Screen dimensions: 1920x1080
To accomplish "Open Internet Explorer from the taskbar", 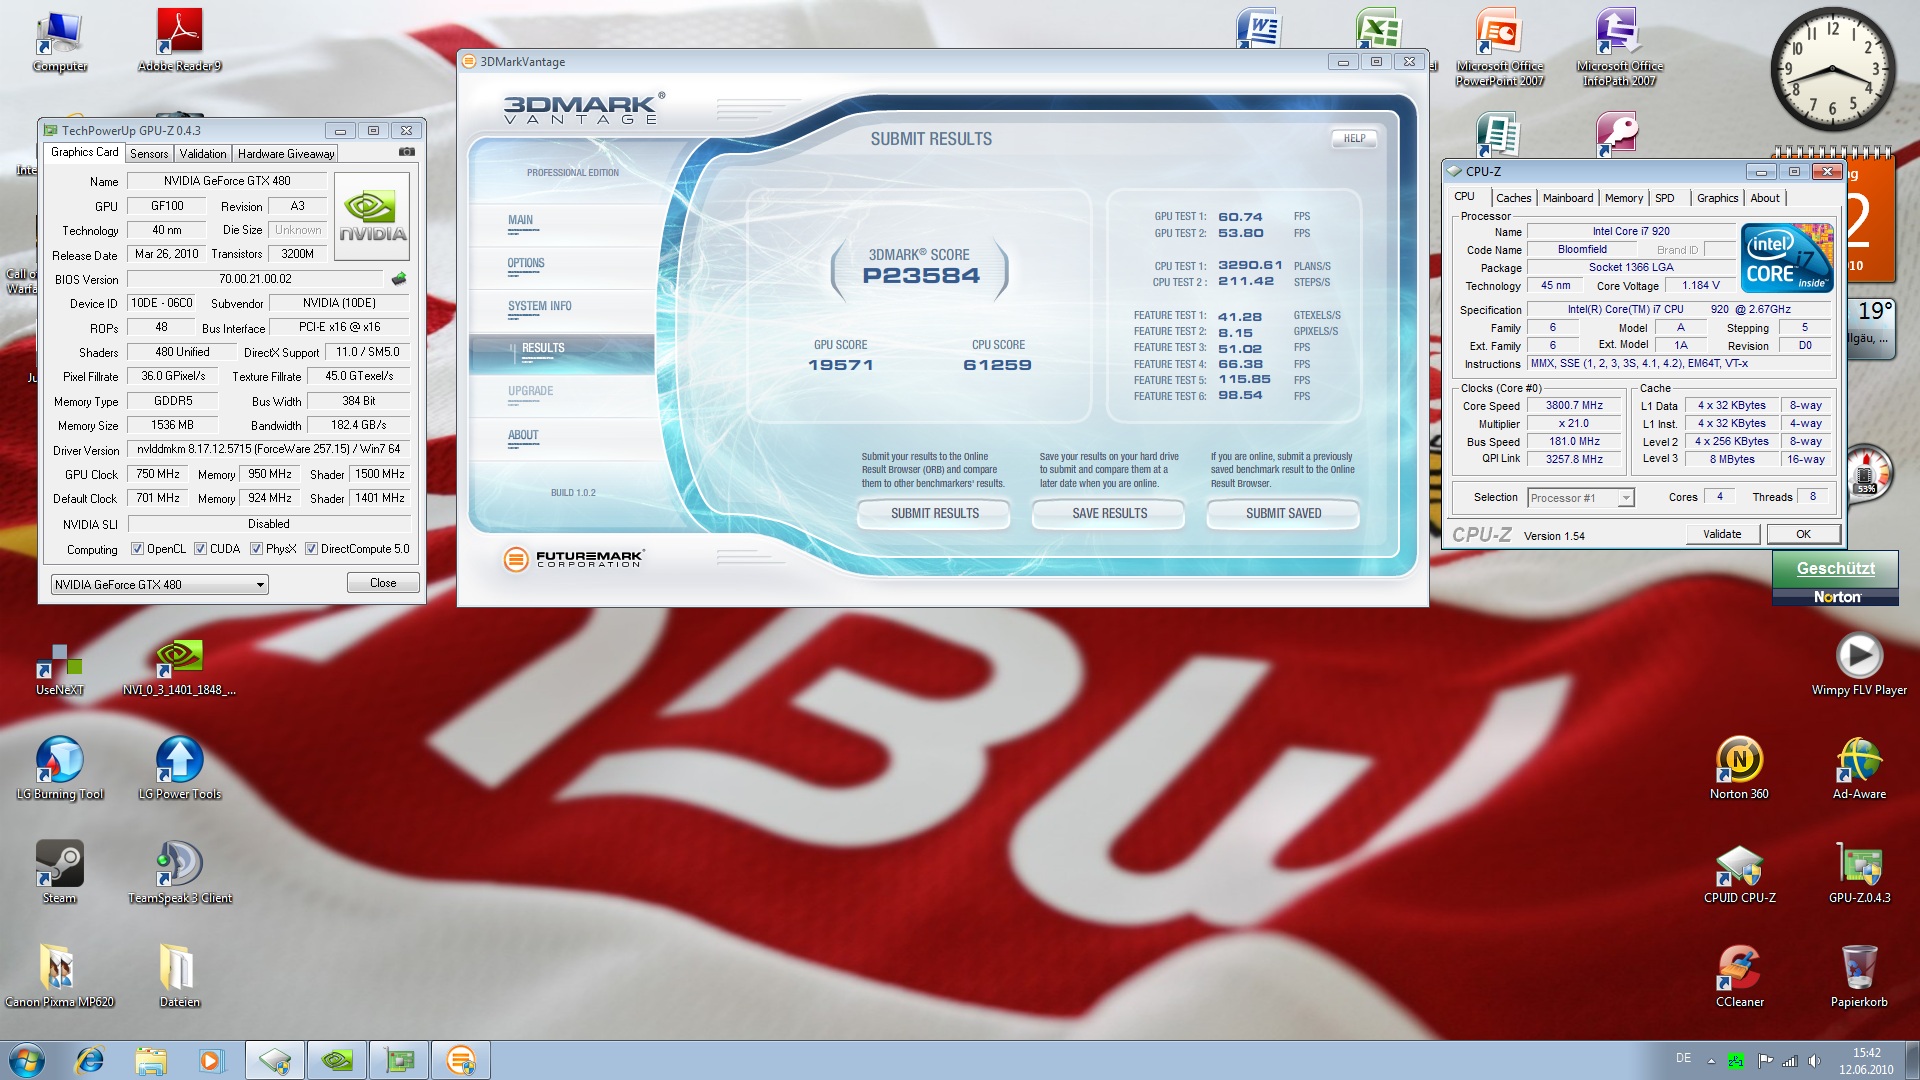I will tap(90, 1060).
